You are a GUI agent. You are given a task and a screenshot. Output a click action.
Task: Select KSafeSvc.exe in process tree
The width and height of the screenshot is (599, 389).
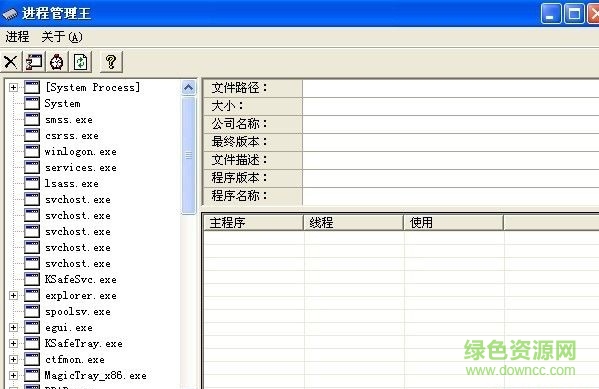coord(81,279)
